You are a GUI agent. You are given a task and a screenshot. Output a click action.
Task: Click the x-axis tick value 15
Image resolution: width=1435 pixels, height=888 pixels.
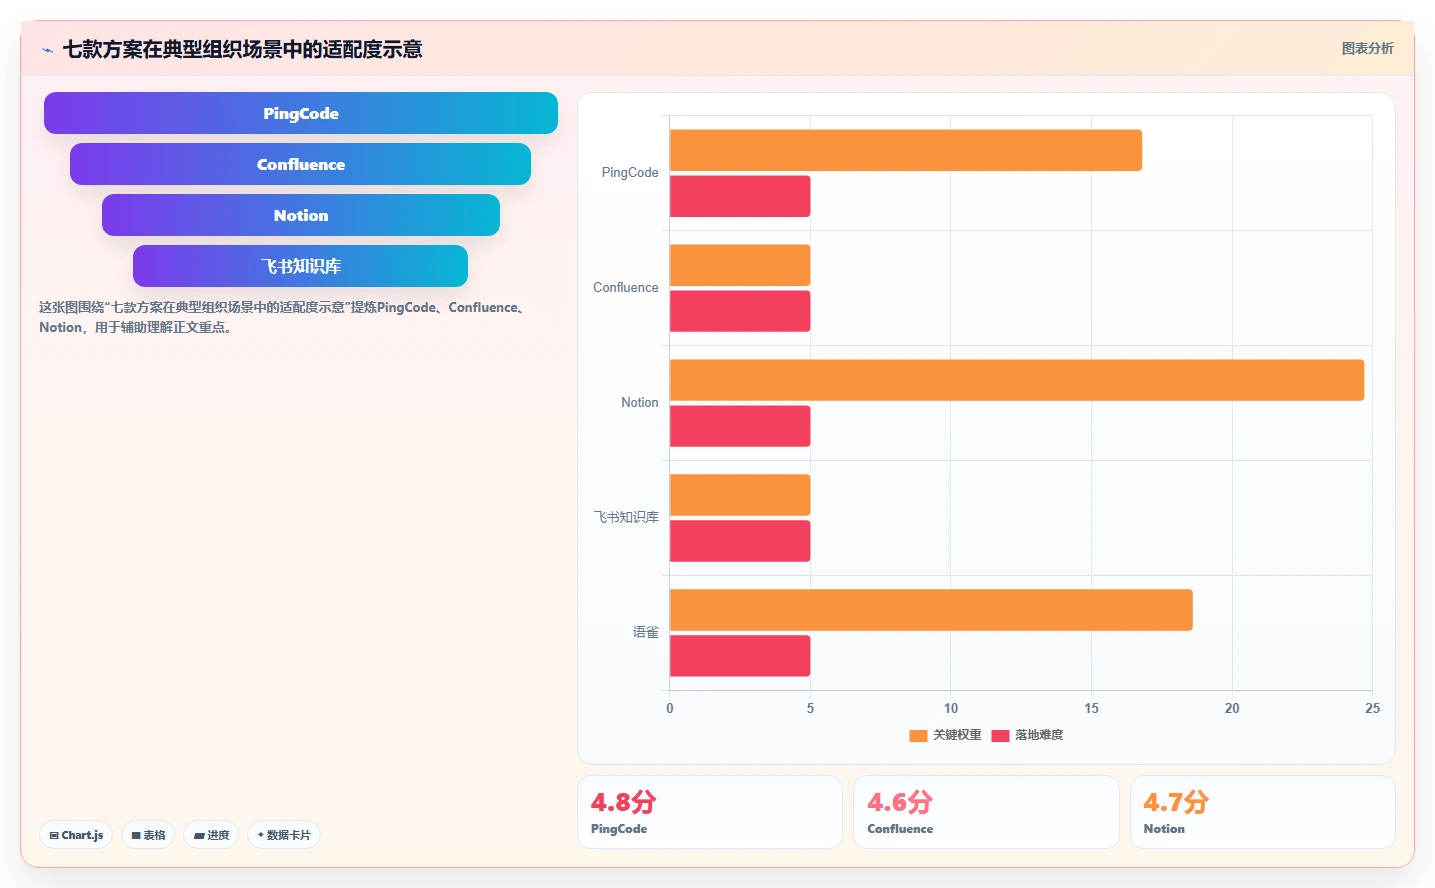tap(1091, 708)
